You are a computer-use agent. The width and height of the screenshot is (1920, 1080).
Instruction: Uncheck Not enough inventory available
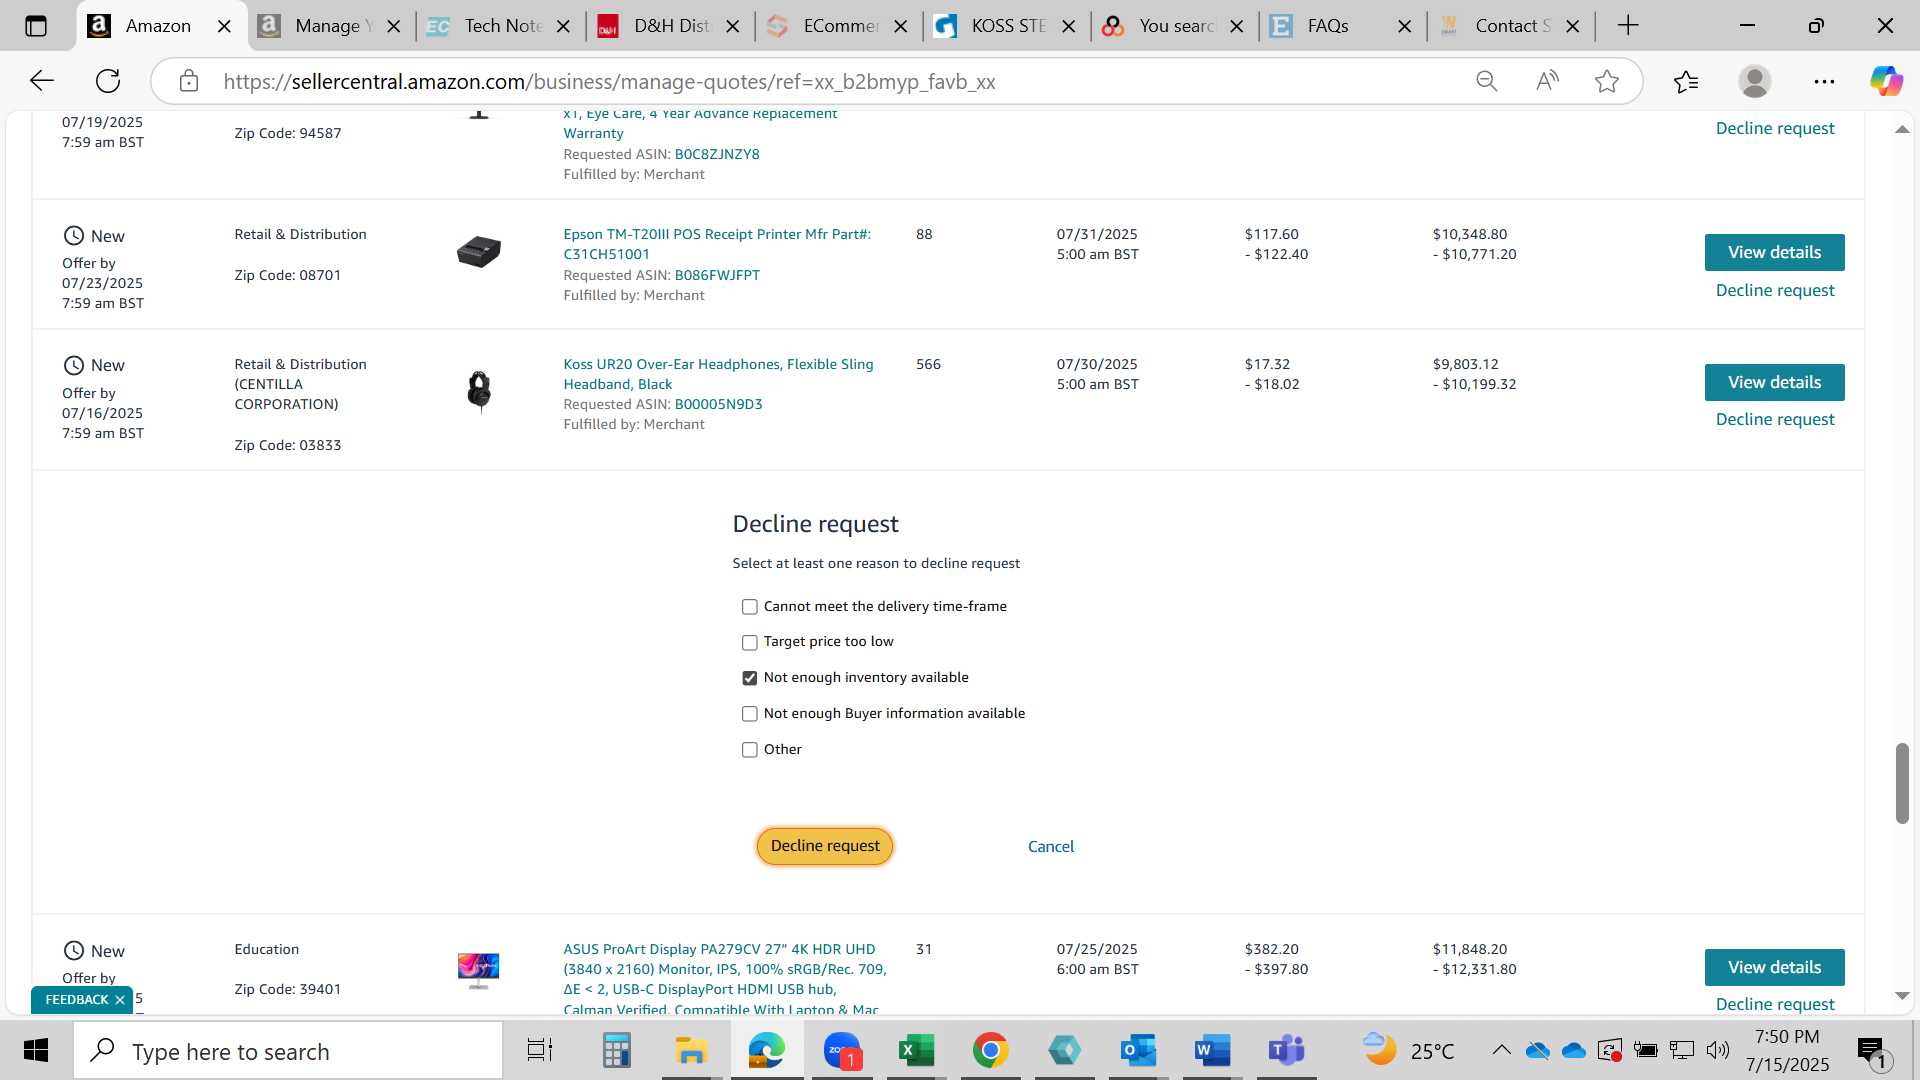pos(750,678)
